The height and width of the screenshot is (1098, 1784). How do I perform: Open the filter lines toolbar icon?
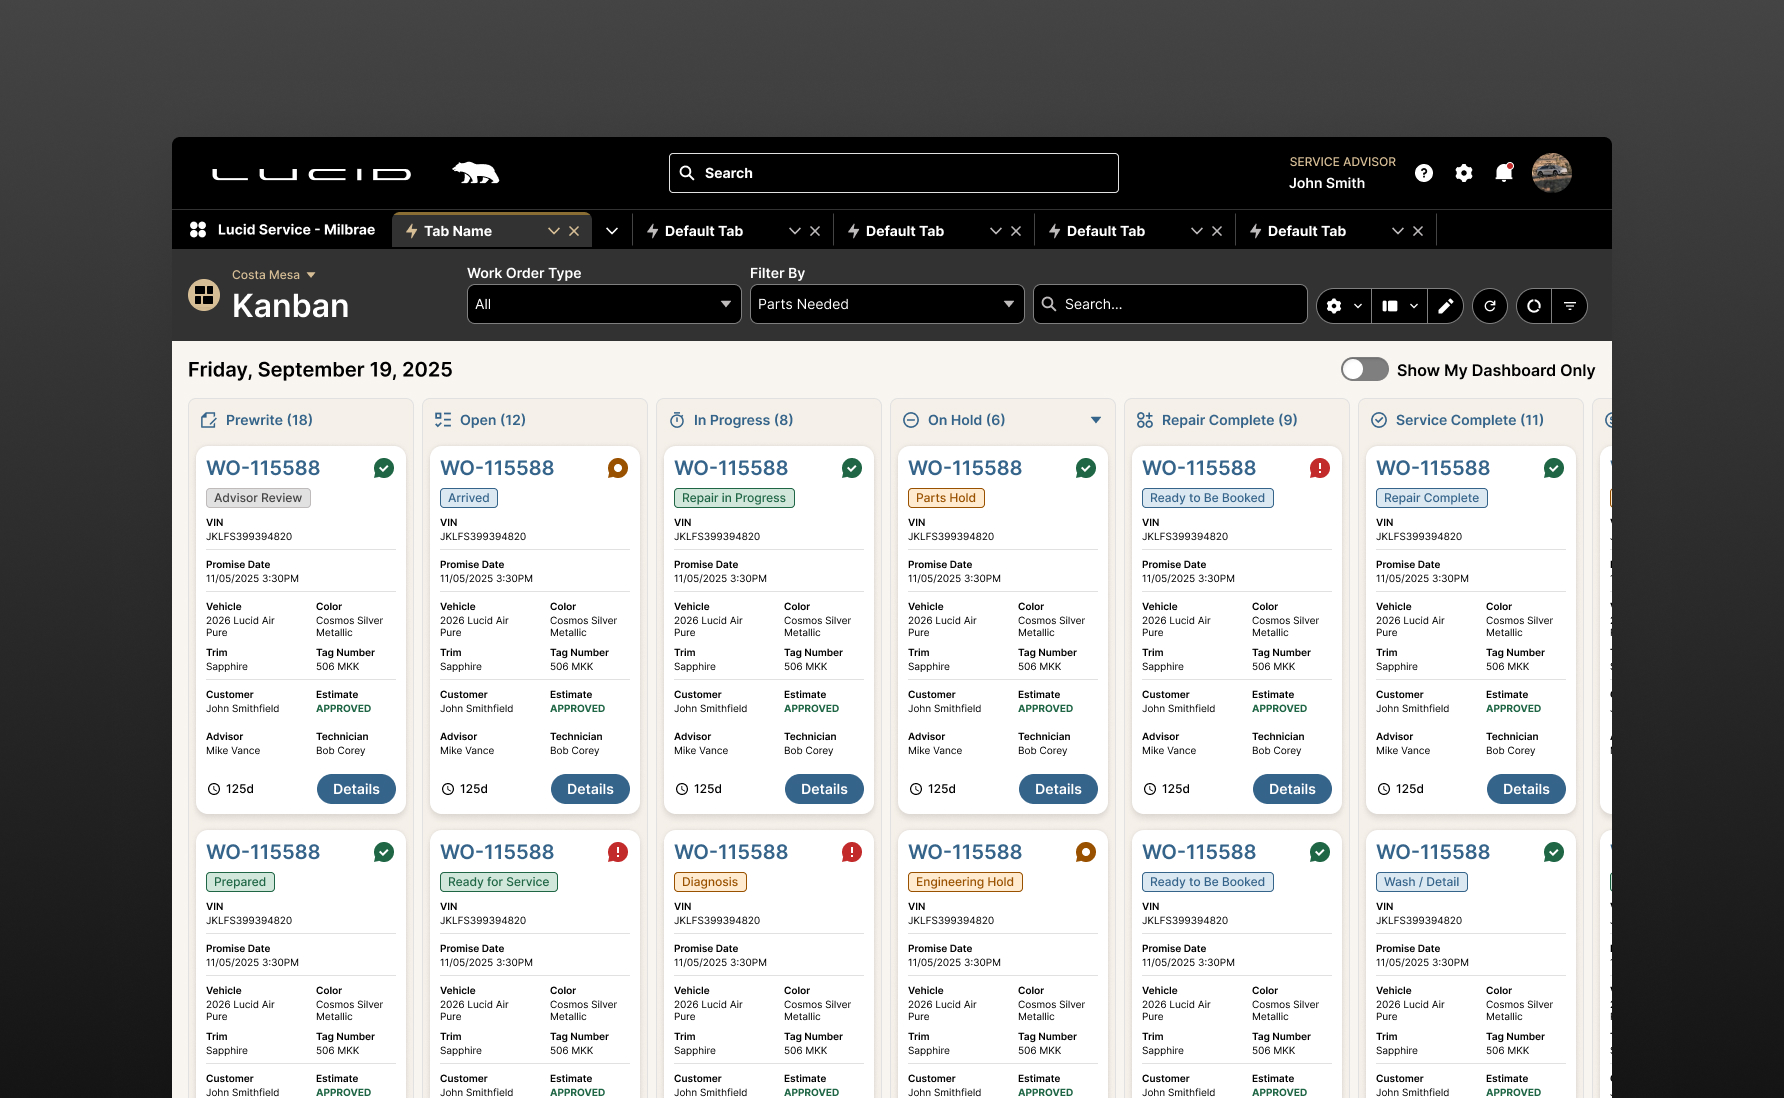pos(1570,306)
